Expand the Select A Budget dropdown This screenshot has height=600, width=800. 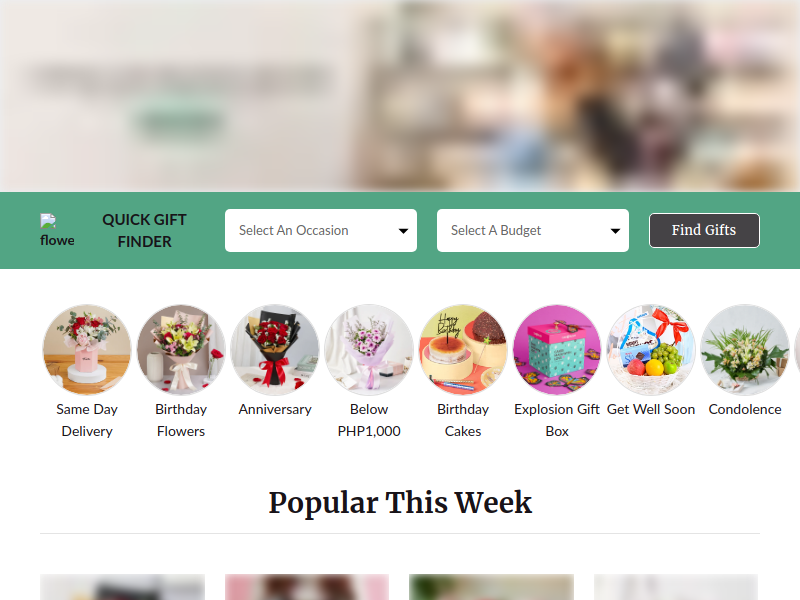pos(533,231)
